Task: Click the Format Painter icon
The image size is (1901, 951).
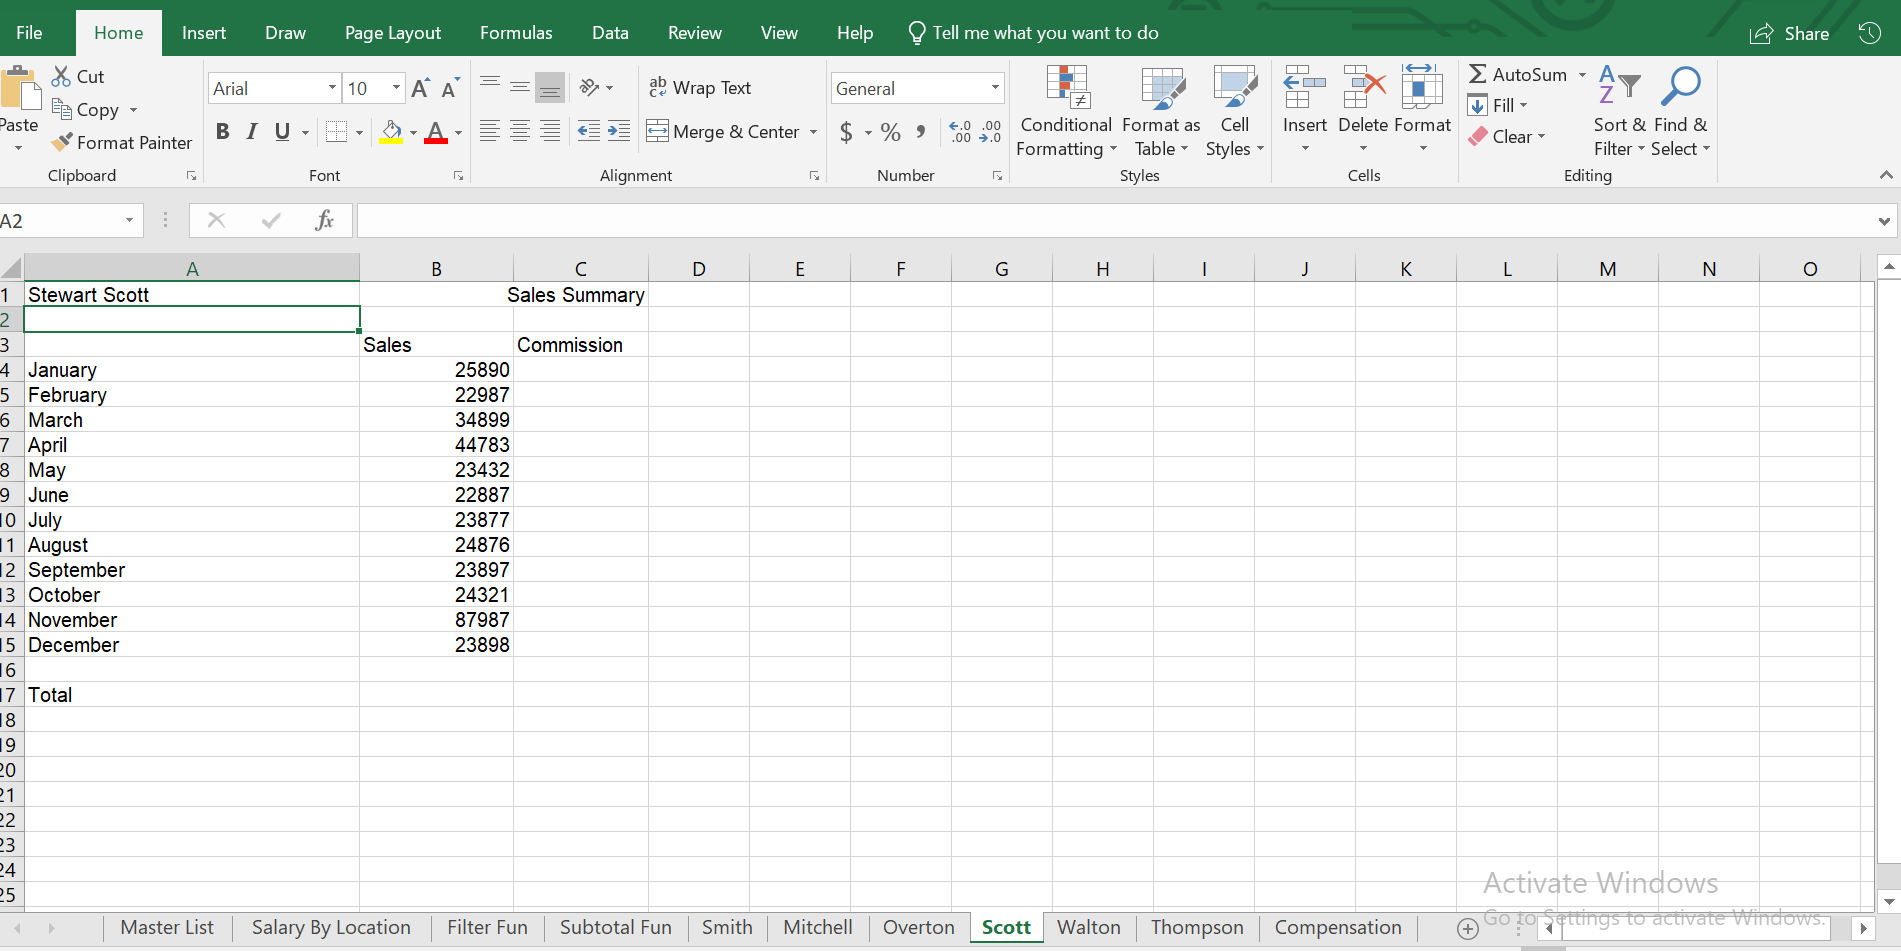Action: click(x=62, y=143)
